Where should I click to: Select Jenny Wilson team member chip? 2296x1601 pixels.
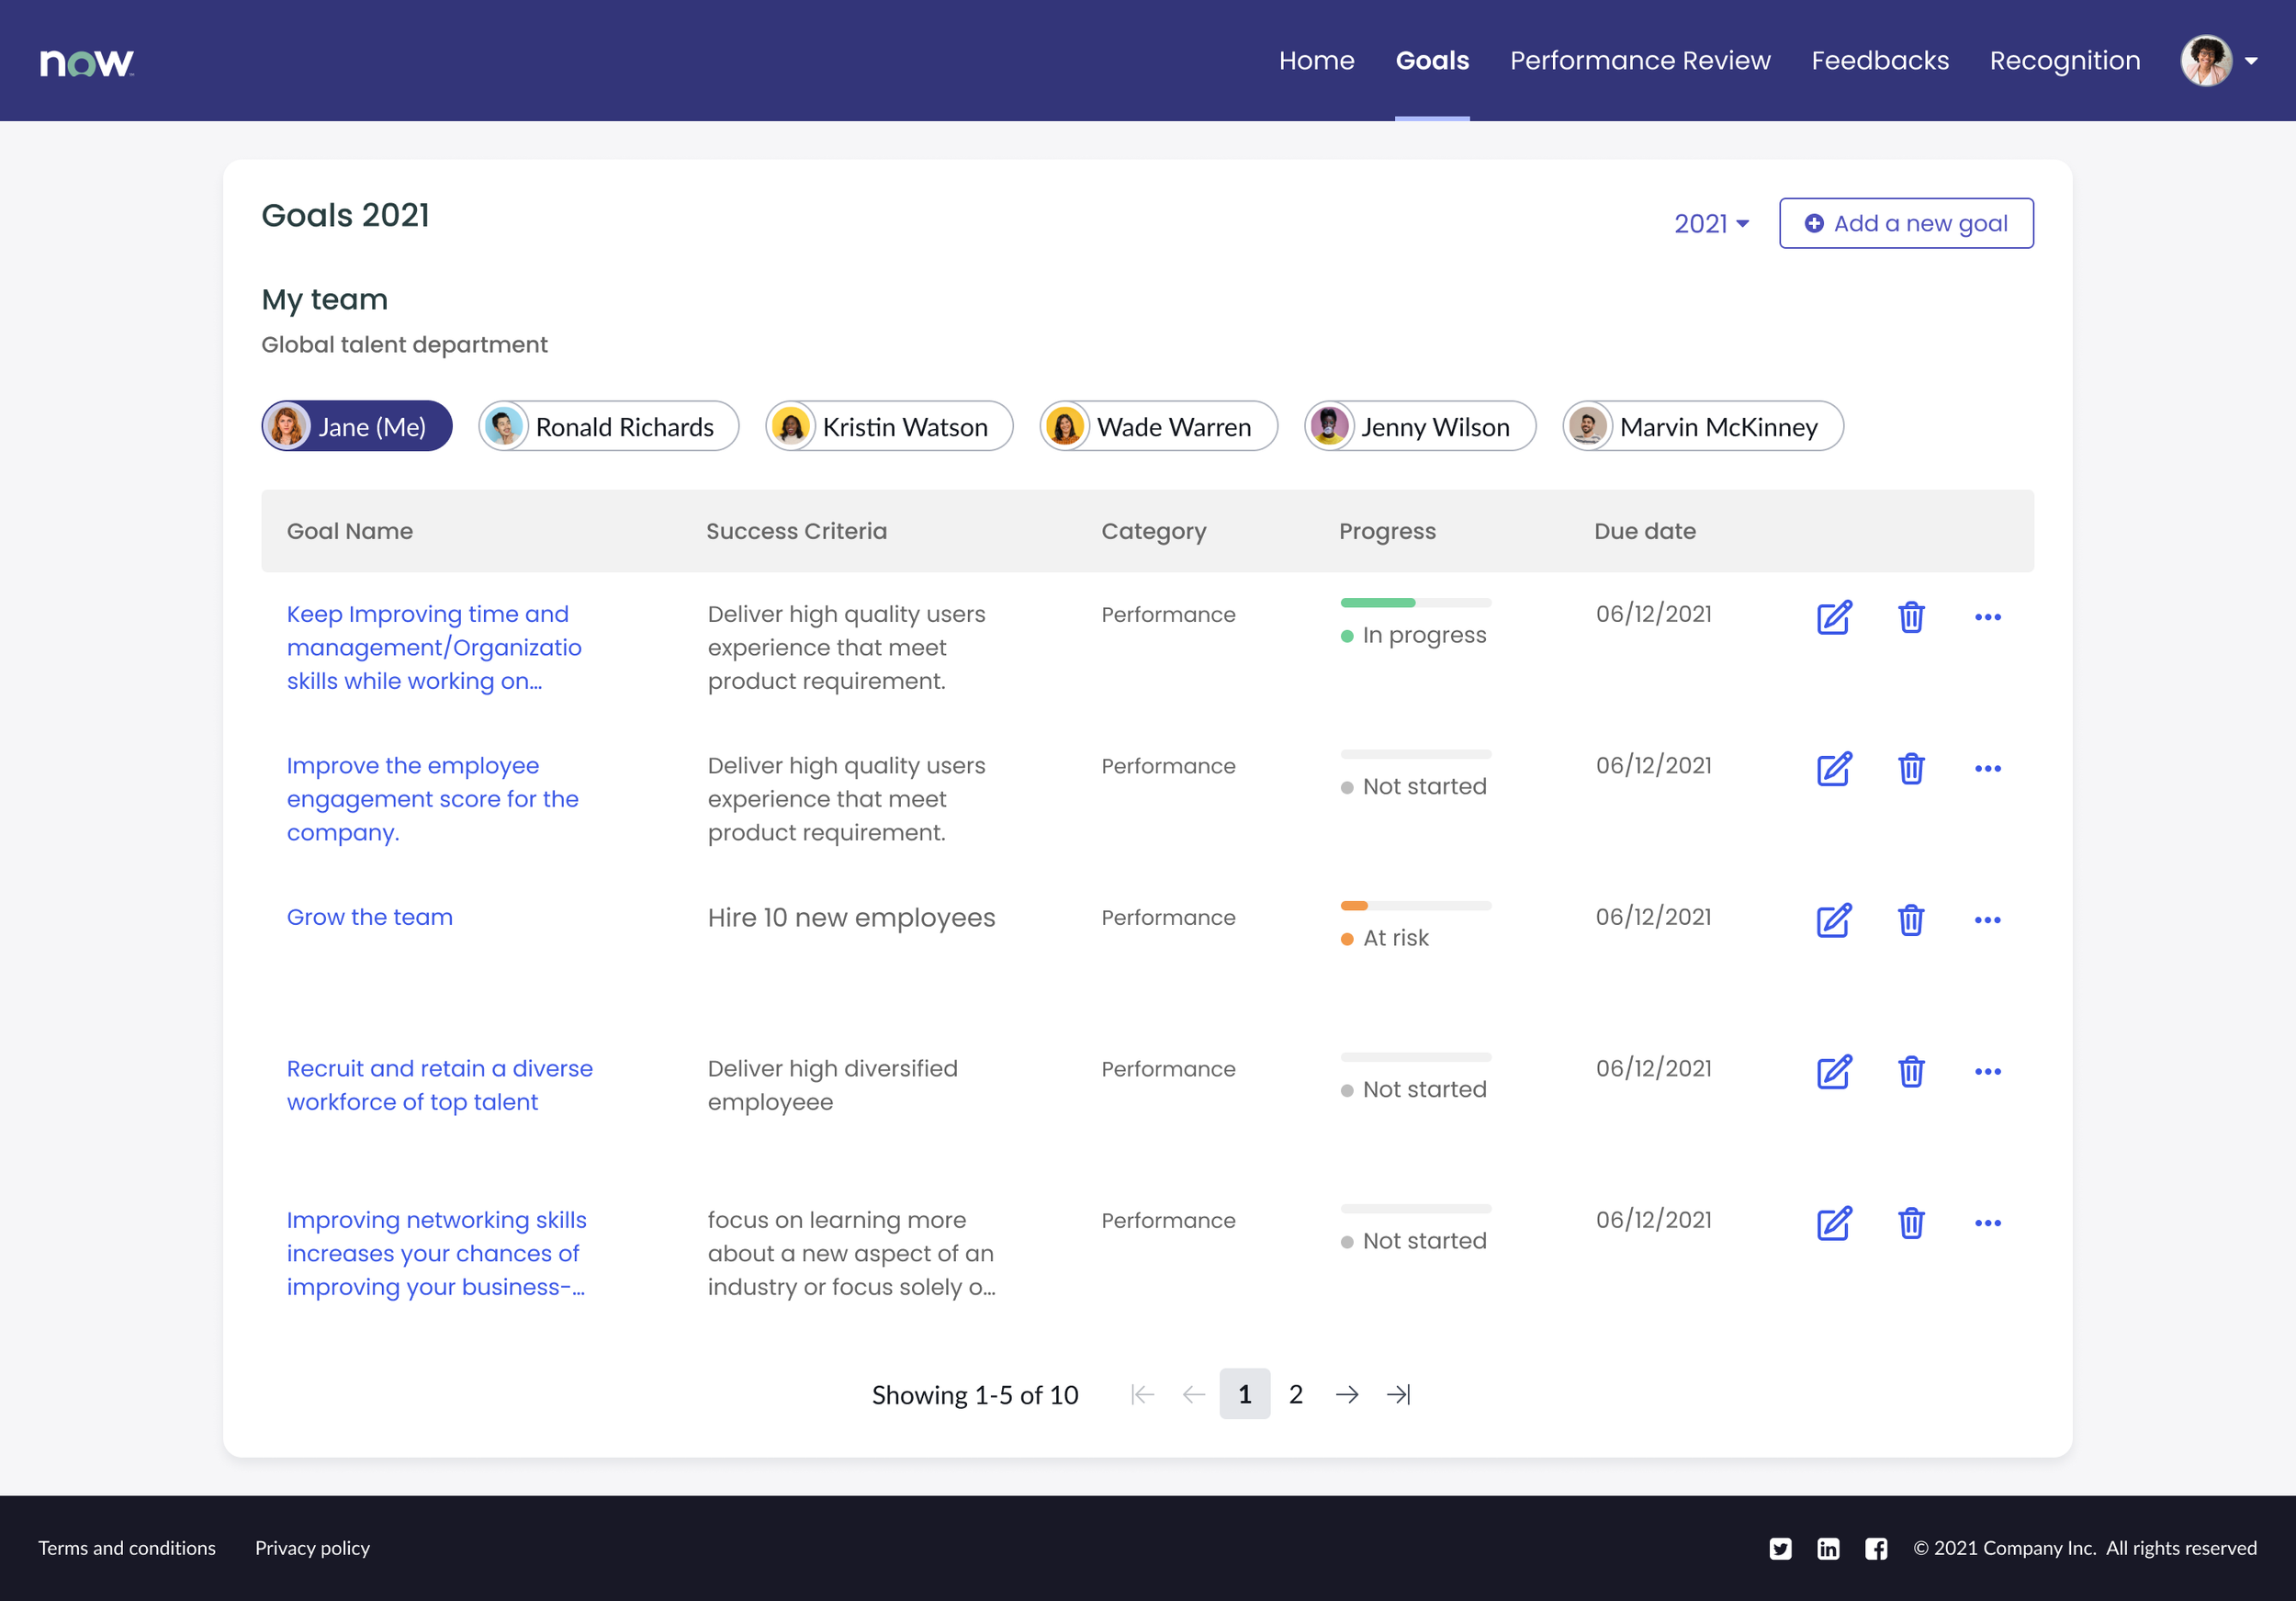[1419, 427]
